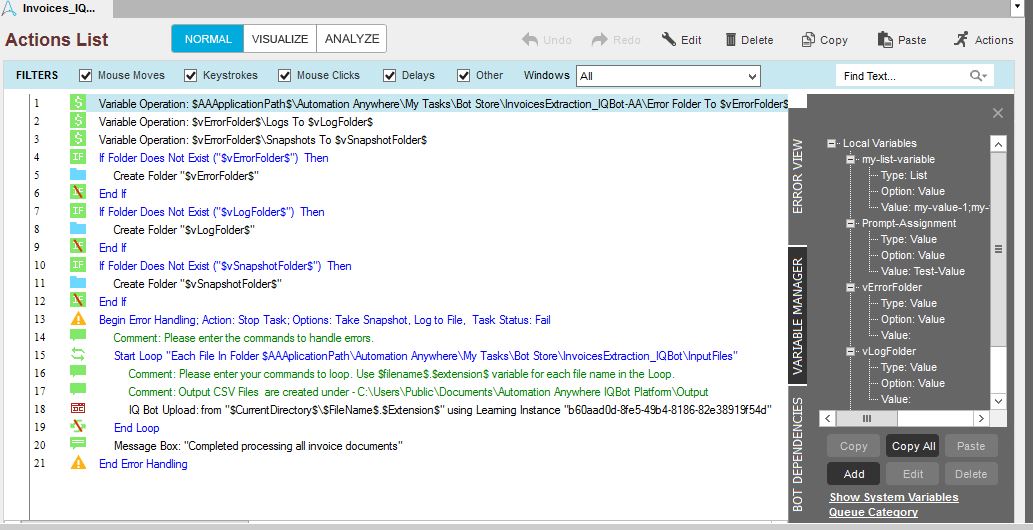Viewport: 1033px width, 530px height.
Task: Click the Edit wrench icon in toolbar
Action: pyautogui.click(x=669, y=40)
